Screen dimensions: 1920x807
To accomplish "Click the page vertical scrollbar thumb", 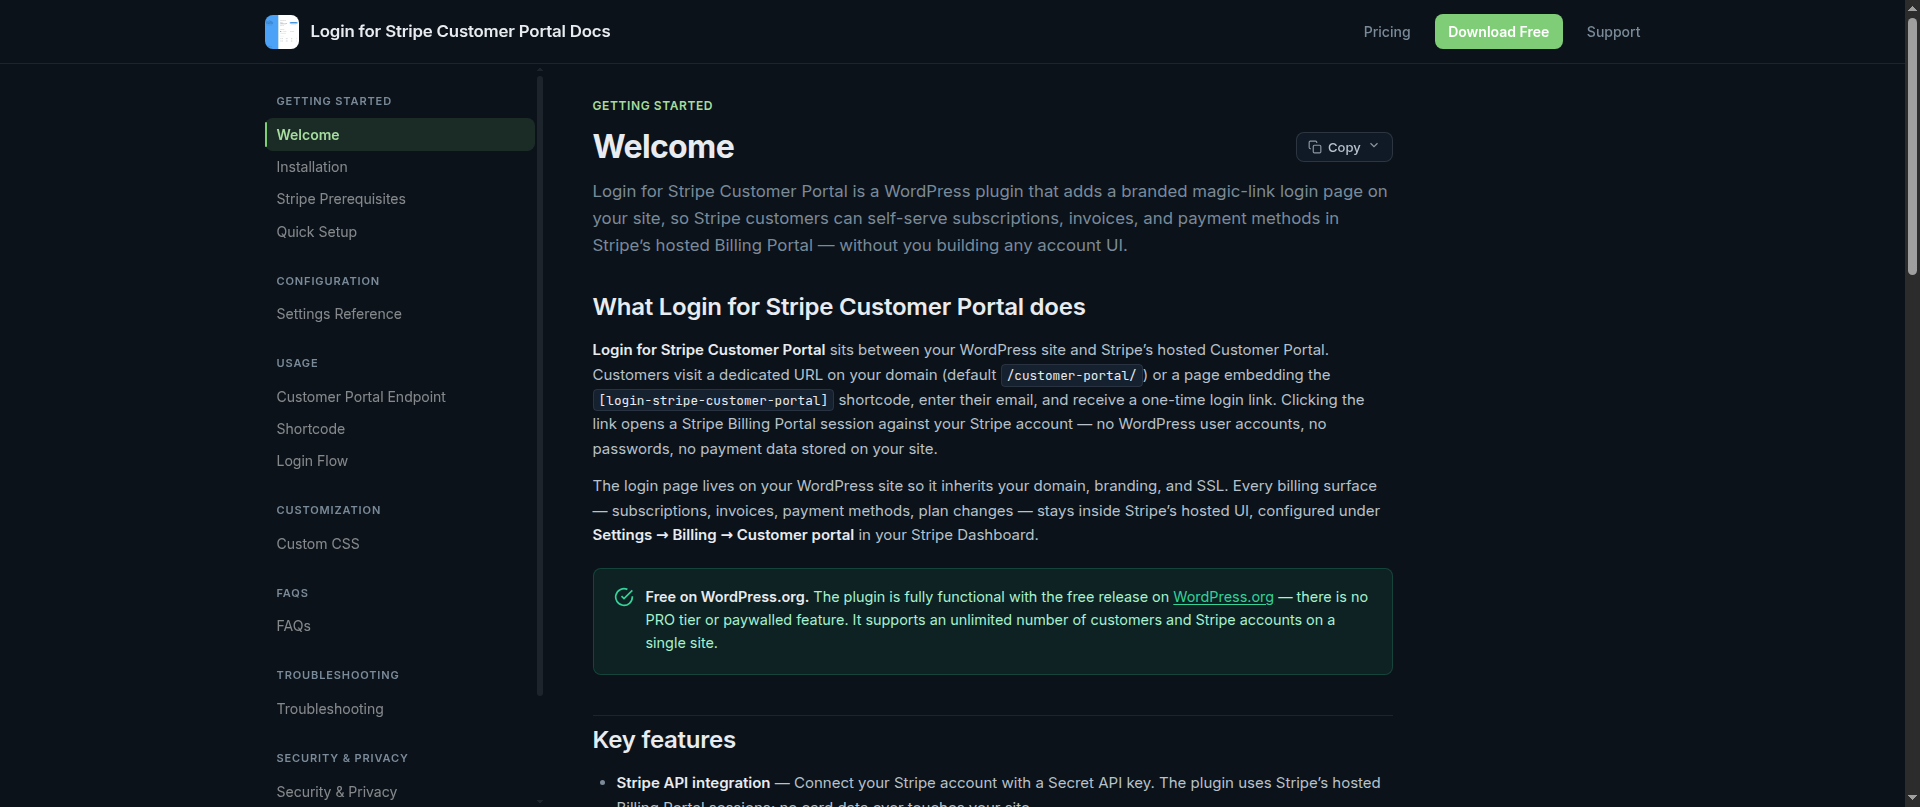I will point(1912,145).
